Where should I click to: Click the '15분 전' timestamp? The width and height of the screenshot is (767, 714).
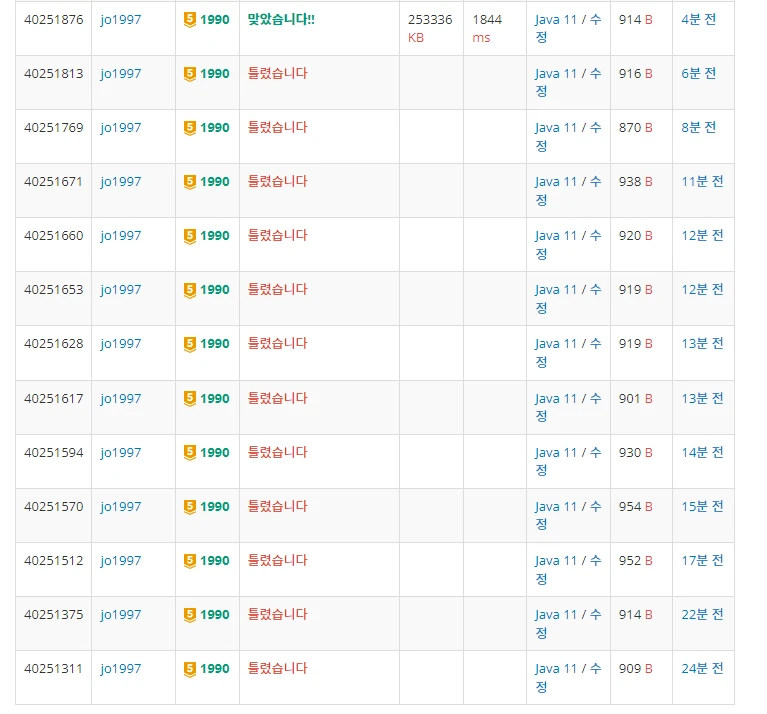702,507
